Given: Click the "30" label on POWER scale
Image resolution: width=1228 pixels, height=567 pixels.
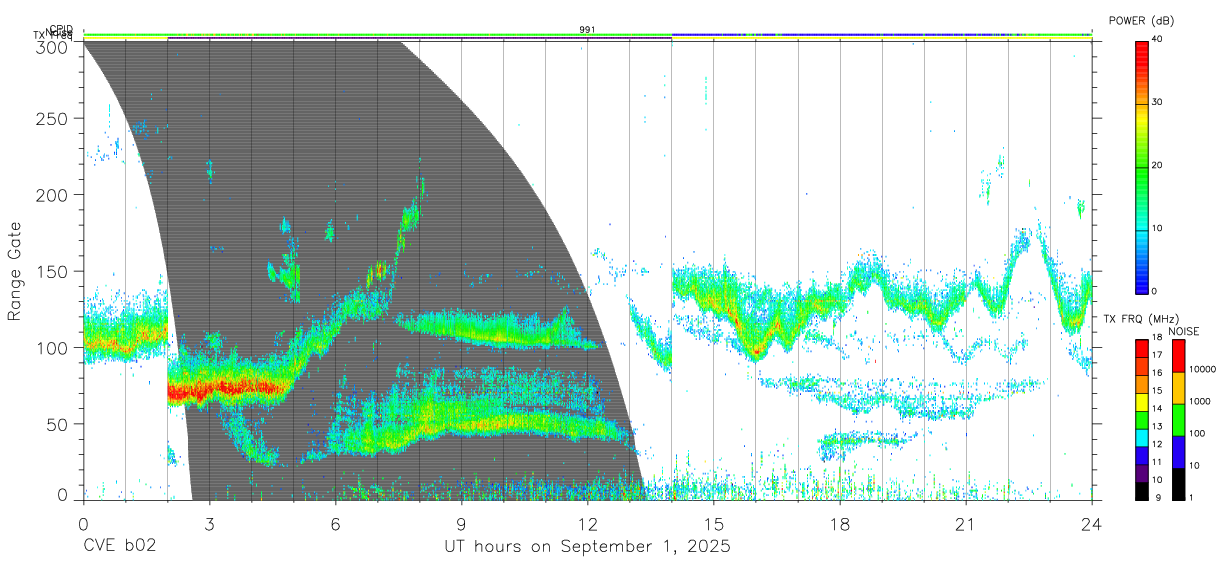Looking at the screenshot, I should [1156, 102].
